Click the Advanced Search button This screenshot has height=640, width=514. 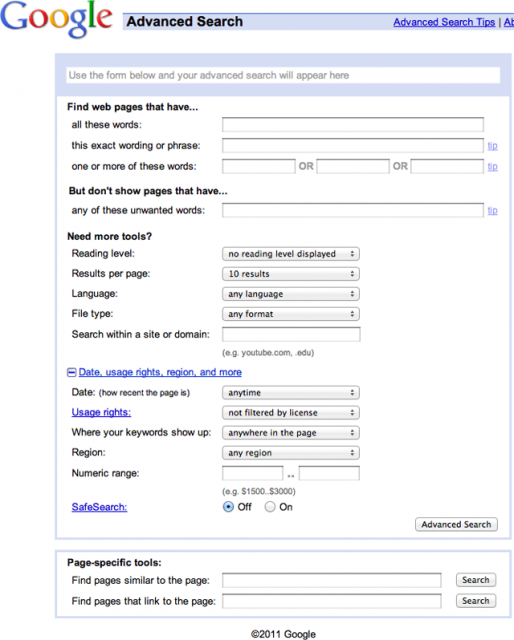tap(456, 524)
